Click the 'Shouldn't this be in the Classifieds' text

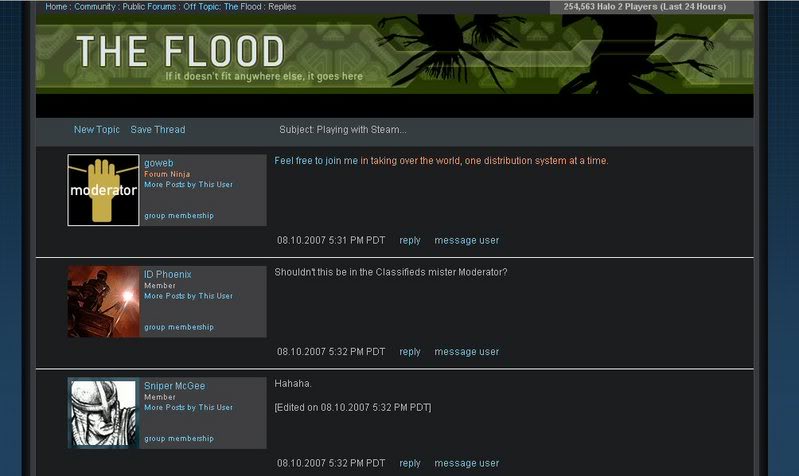tap(391, 272)
